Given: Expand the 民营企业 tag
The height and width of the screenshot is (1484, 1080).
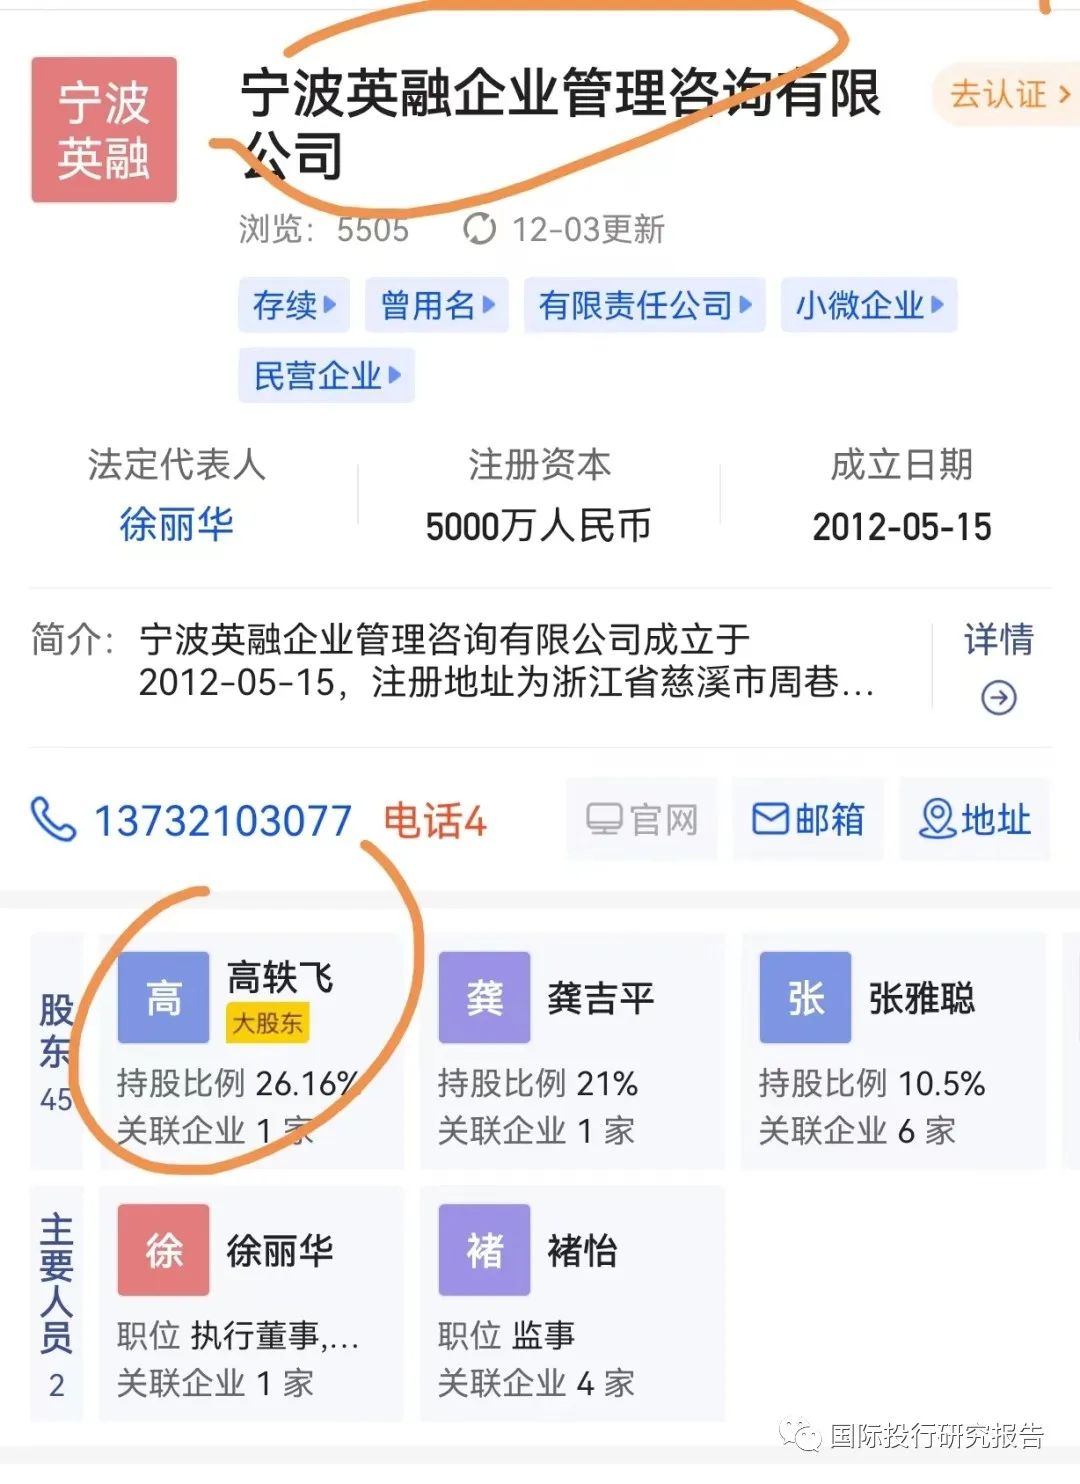Looking at the screenshot, I should pos(326,376).
